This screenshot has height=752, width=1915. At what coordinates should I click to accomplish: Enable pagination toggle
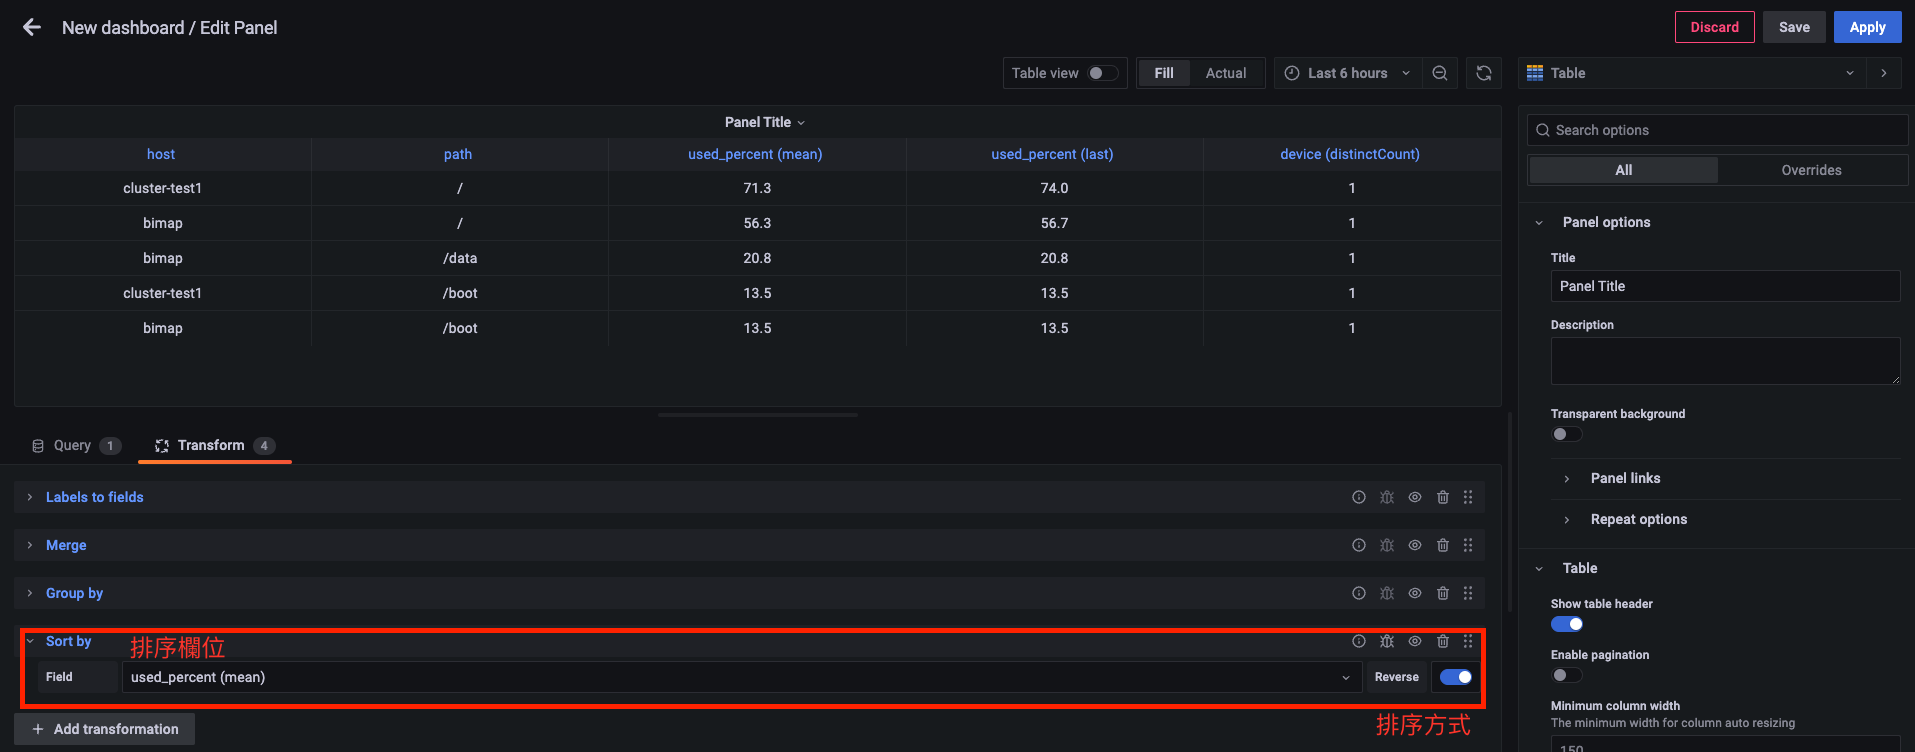click(1567, 675)
